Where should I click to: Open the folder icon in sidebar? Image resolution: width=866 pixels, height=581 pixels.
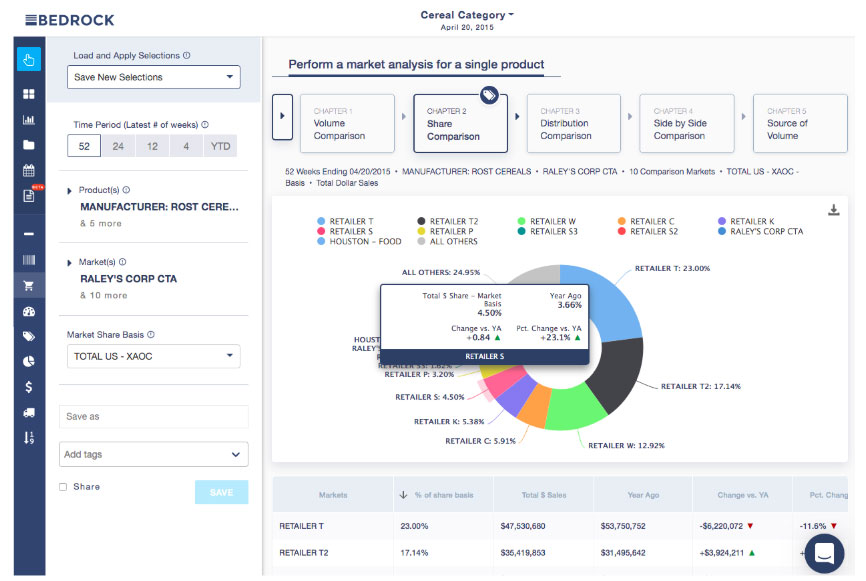point(29,145)
